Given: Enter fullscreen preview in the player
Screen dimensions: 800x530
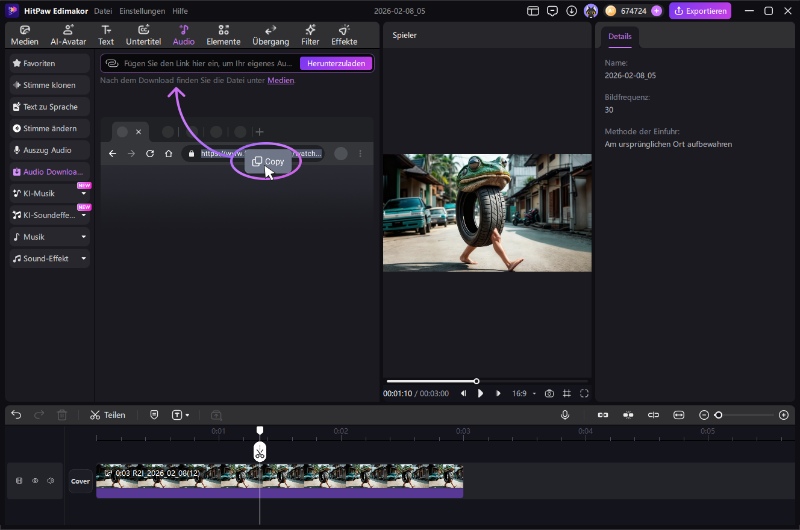Looking at the screenshot, I should pos(584,394).
